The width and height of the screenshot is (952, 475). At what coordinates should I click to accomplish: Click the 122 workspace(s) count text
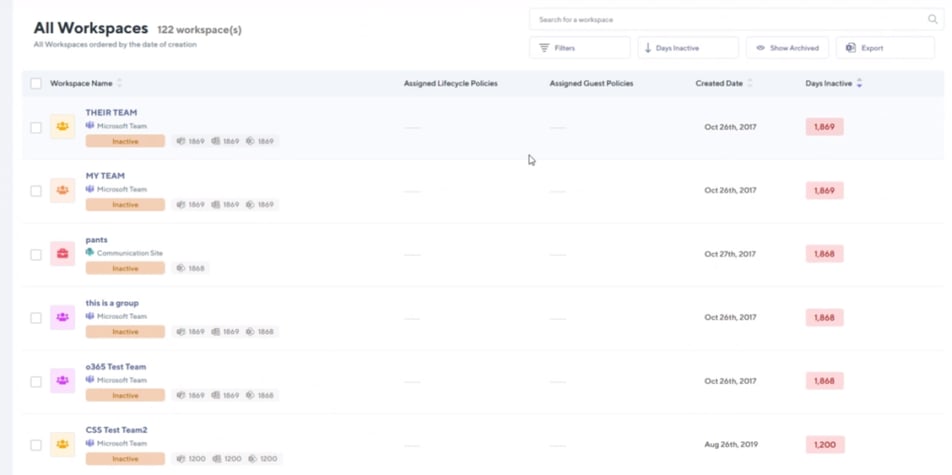(199, 30)
